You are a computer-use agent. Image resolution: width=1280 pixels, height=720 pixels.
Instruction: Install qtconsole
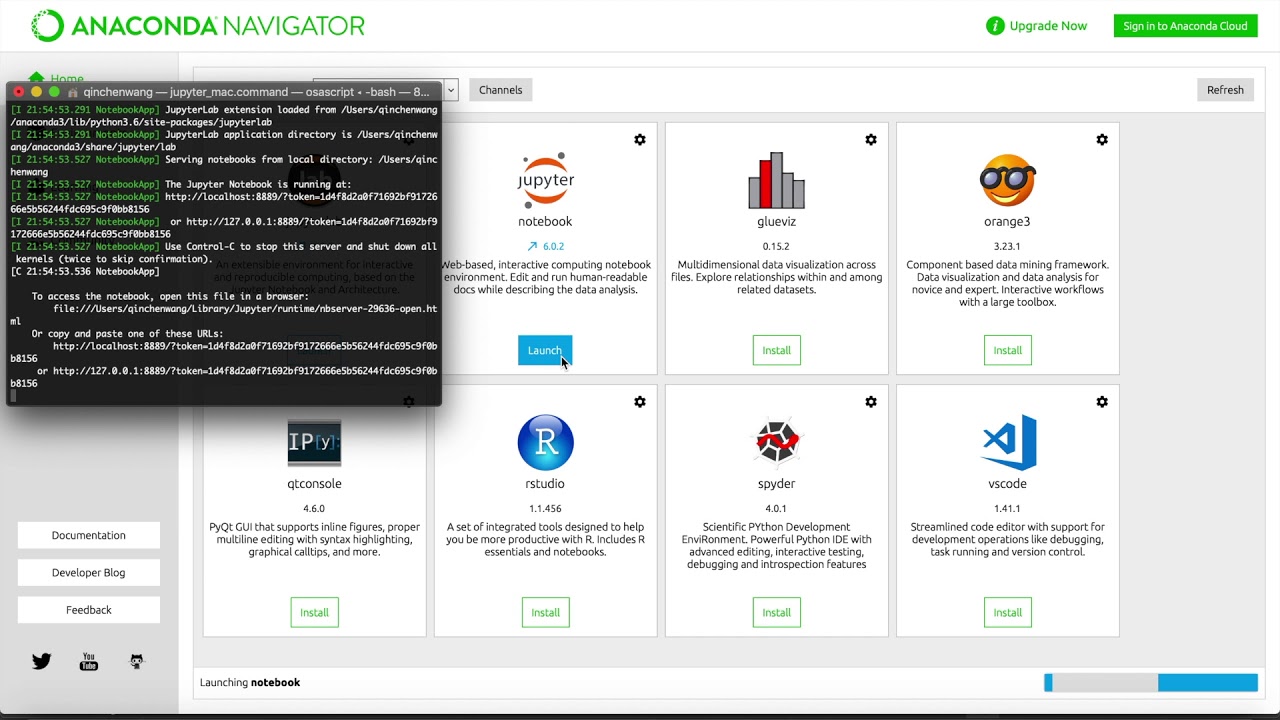tap(314, 612)
